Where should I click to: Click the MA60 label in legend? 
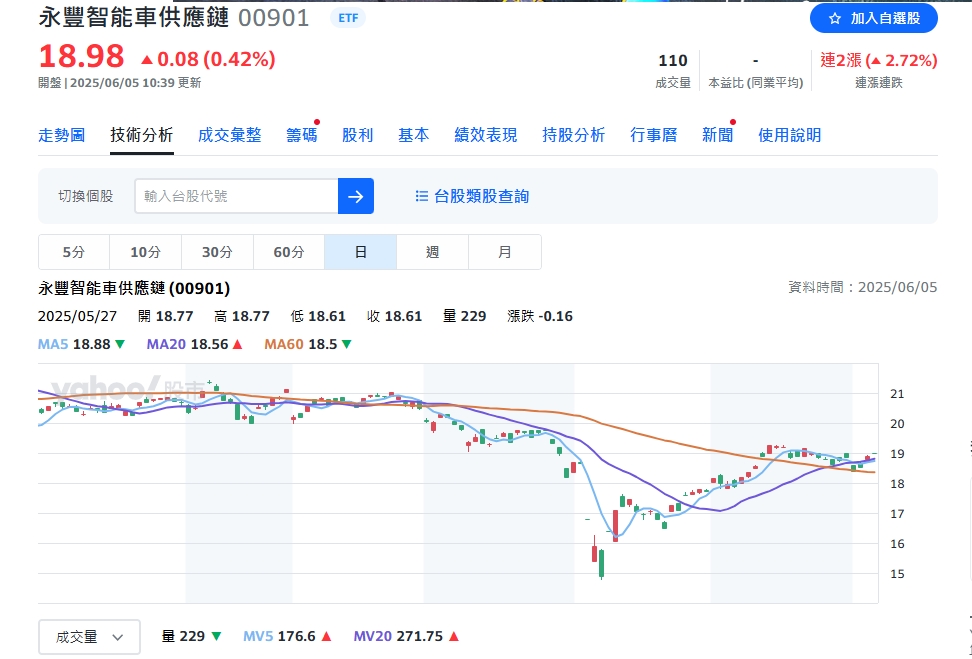coord(284,344)
